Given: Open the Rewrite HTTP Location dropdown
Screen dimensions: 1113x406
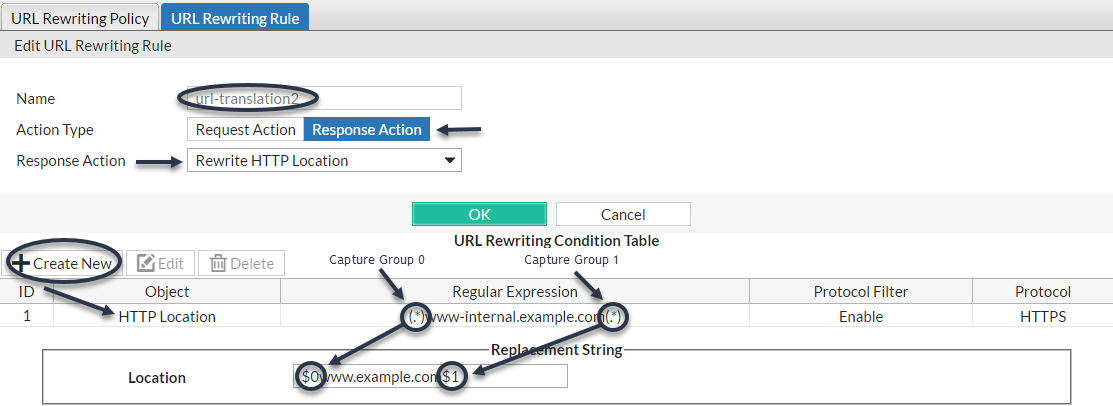Looking at the screenshot, I should 324,160.
